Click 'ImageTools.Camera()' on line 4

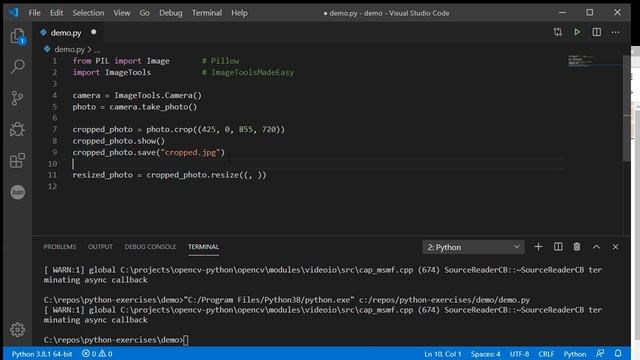click(158, 95)
